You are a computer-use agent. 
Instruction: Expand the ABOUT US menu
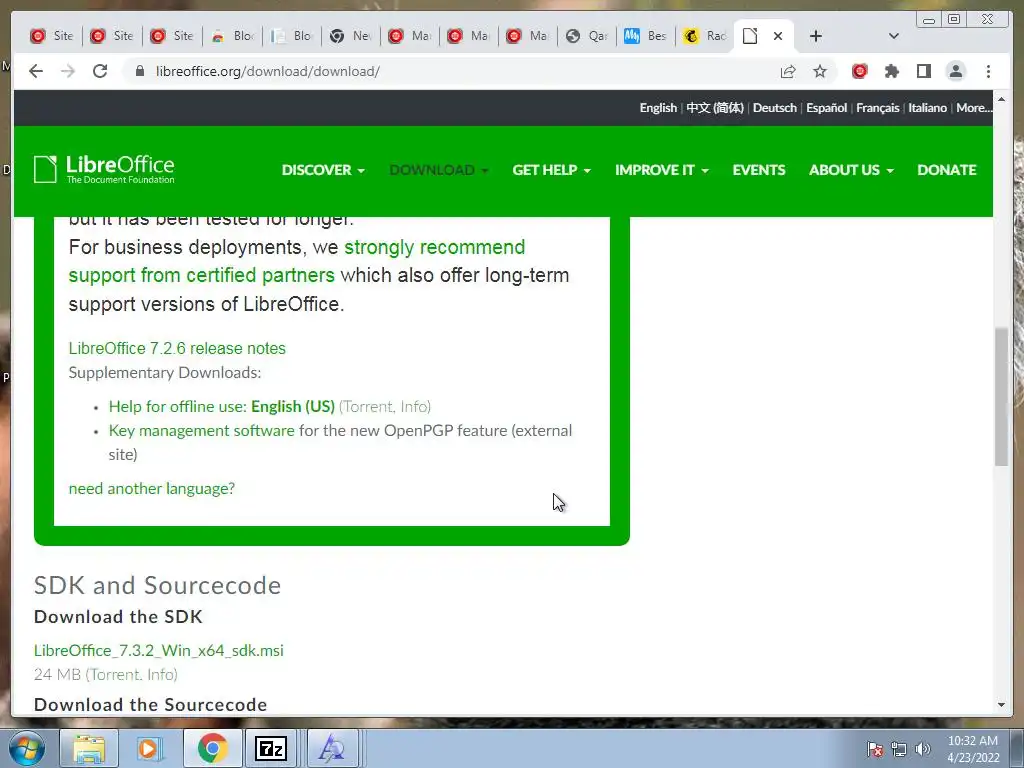[x=852, y=170]
